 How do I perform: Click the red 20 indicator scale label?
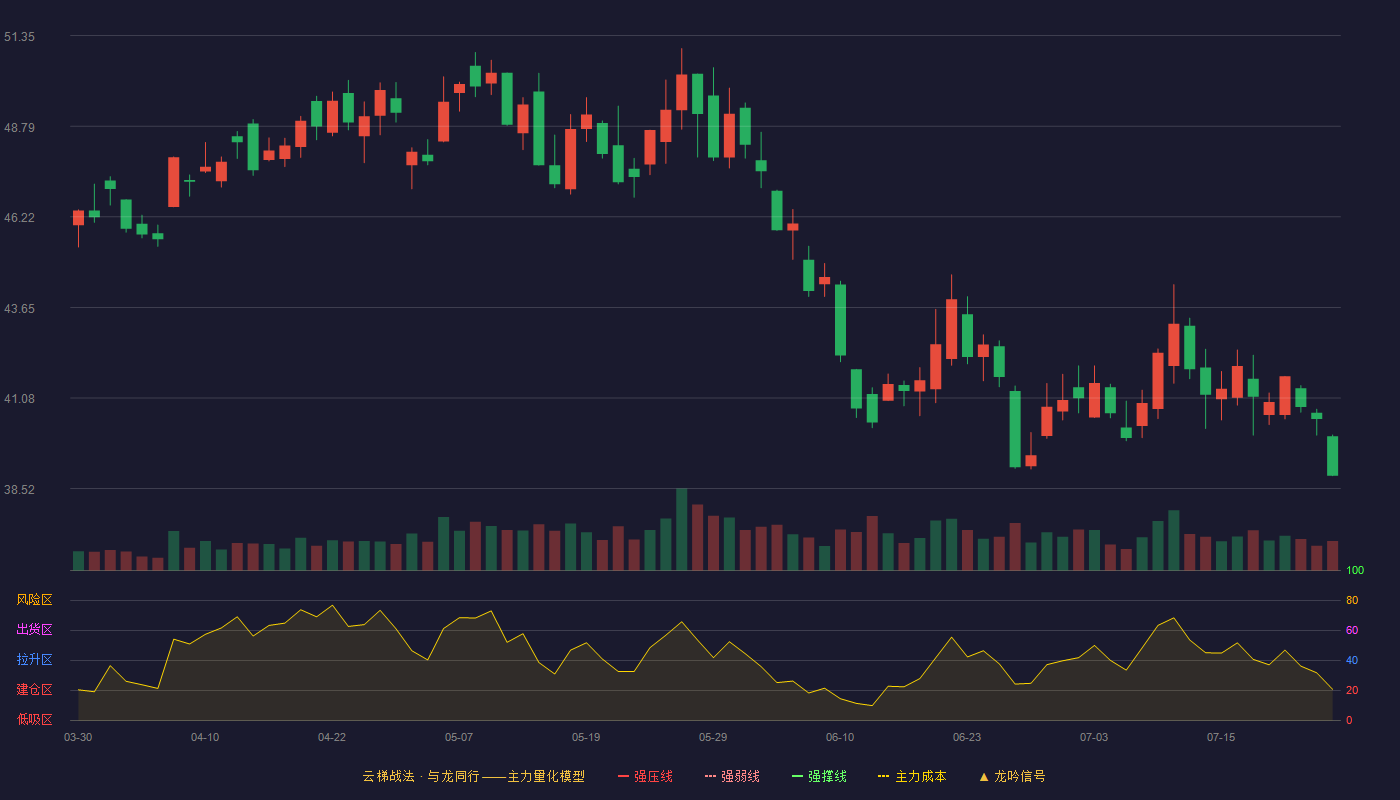1352,690
